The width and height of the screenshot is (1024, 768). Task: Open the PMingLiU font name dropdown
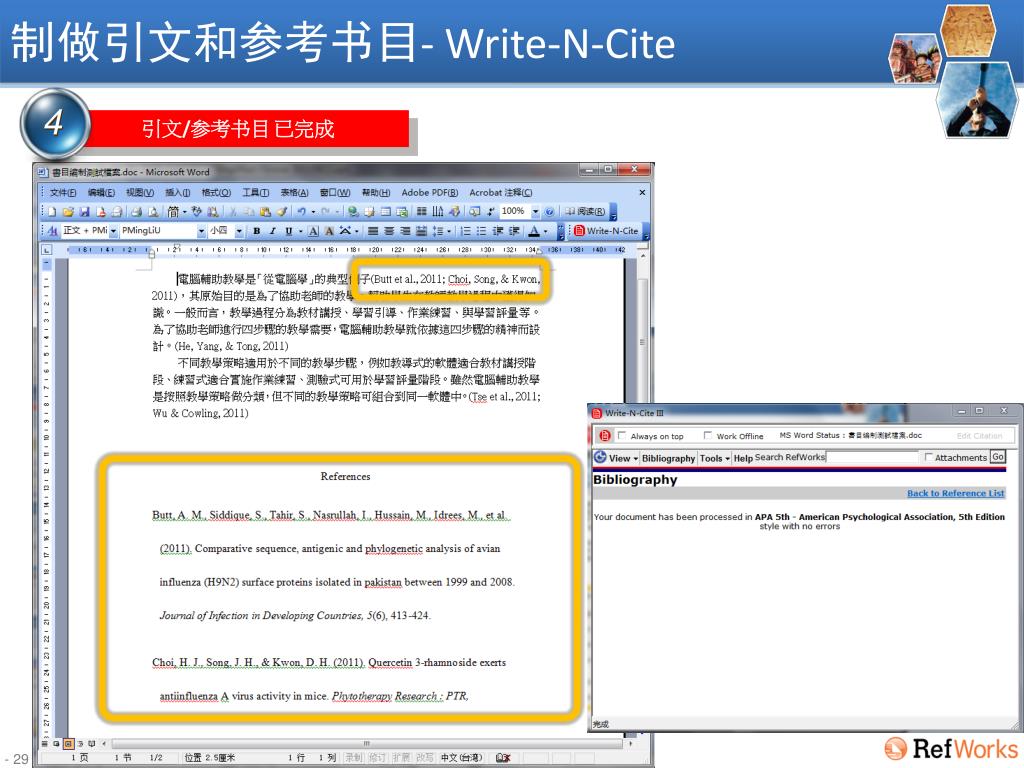tap(201, 231)
